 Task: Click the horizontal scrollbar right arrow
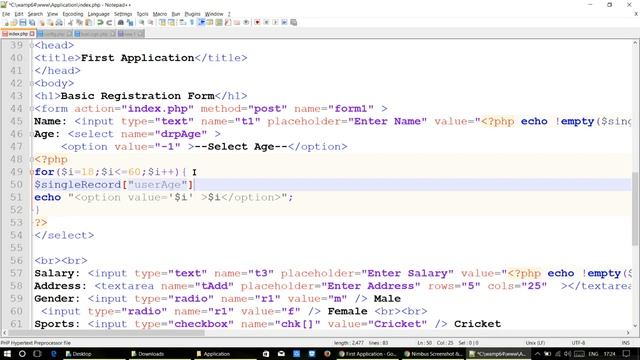pyautogui.click(x=628, y=333)
